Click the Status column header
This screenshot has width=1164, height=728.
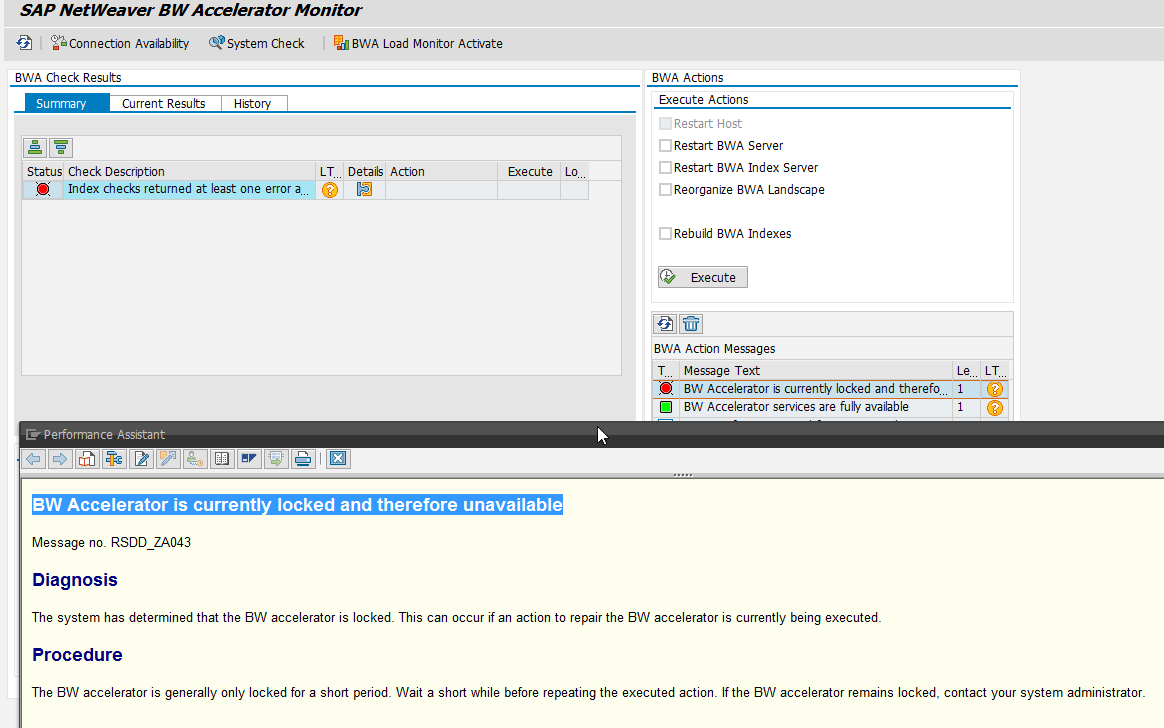point(45,171)
